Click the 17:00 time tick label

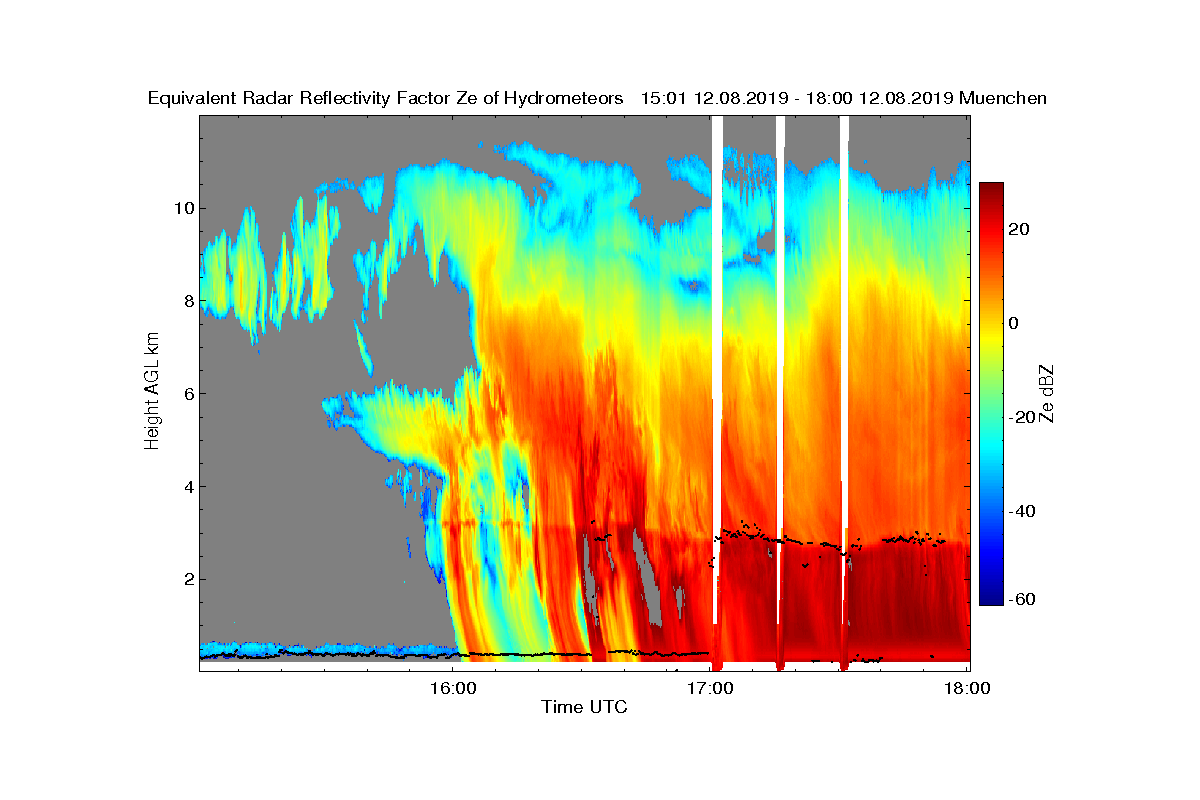click(x=711, y=687)
